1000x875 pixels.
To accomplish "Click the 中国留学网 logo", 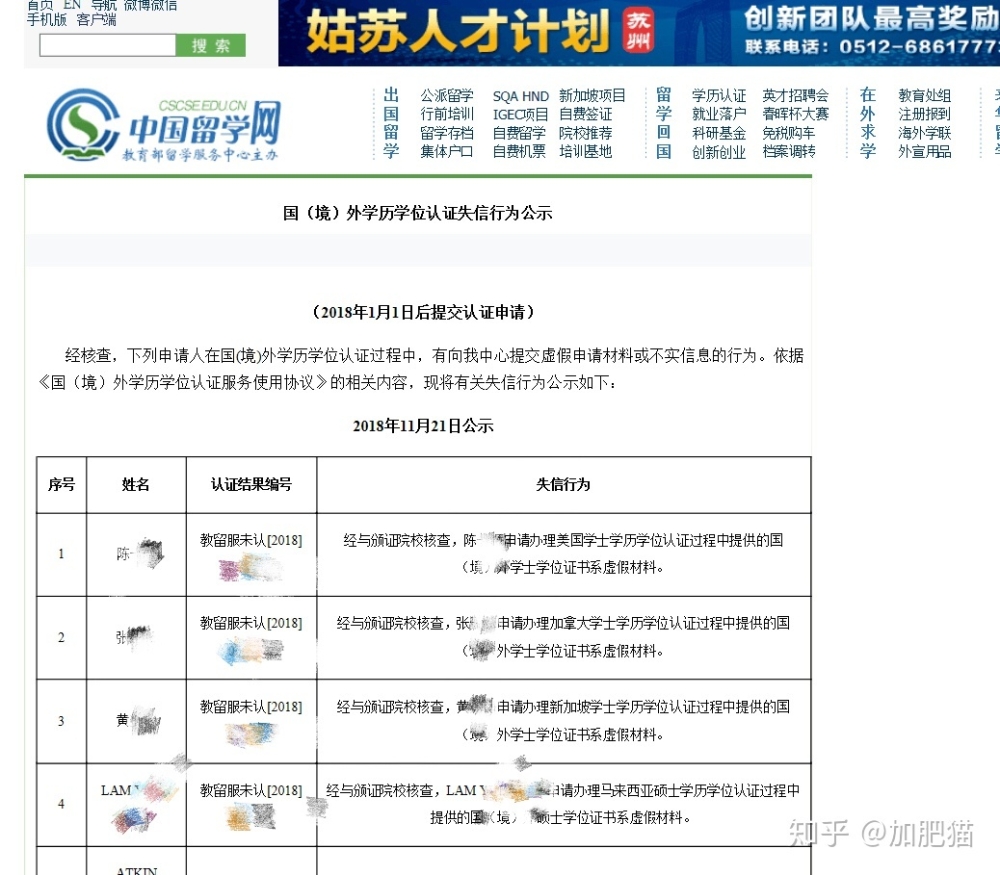I will coord(164,126).
